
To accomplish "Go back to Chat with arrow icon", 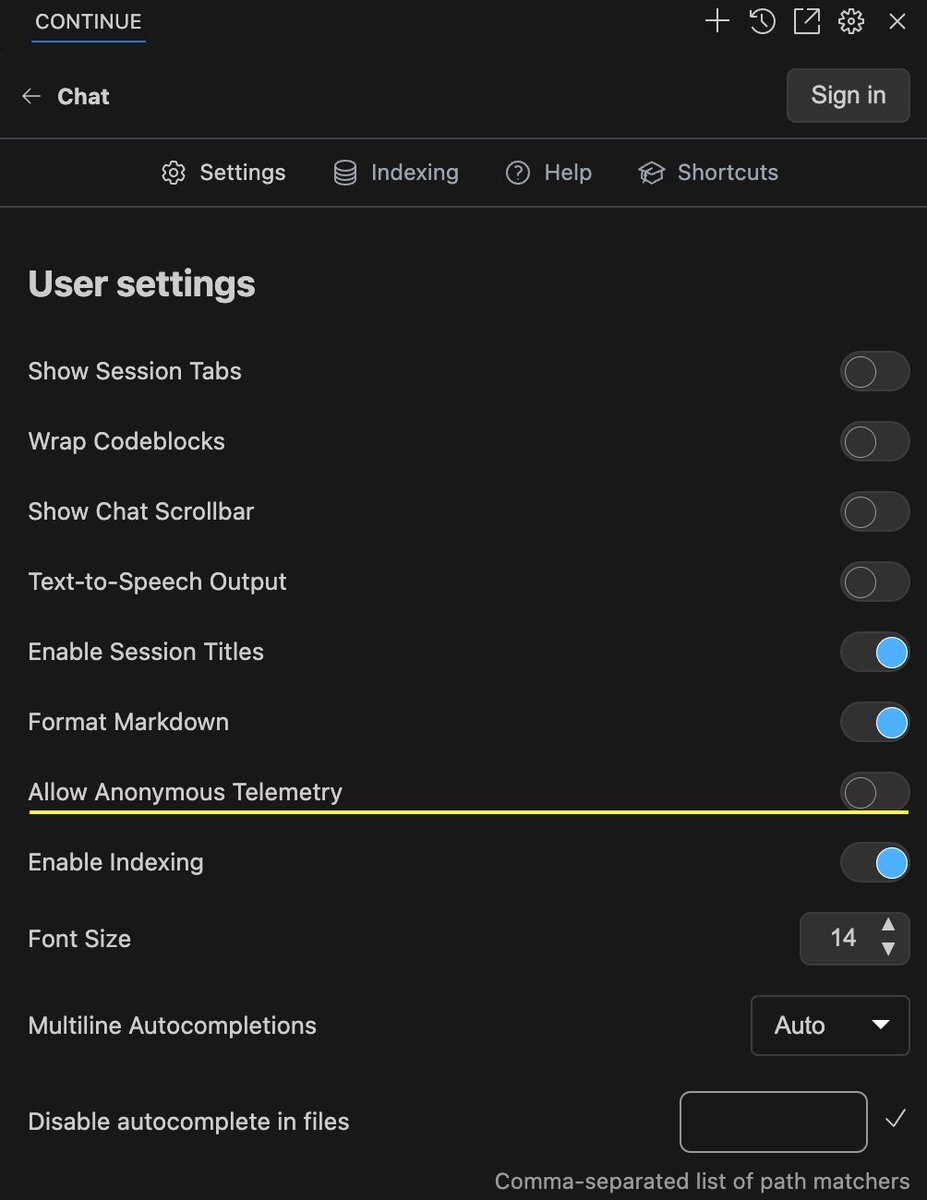I will tap(31, 96).
